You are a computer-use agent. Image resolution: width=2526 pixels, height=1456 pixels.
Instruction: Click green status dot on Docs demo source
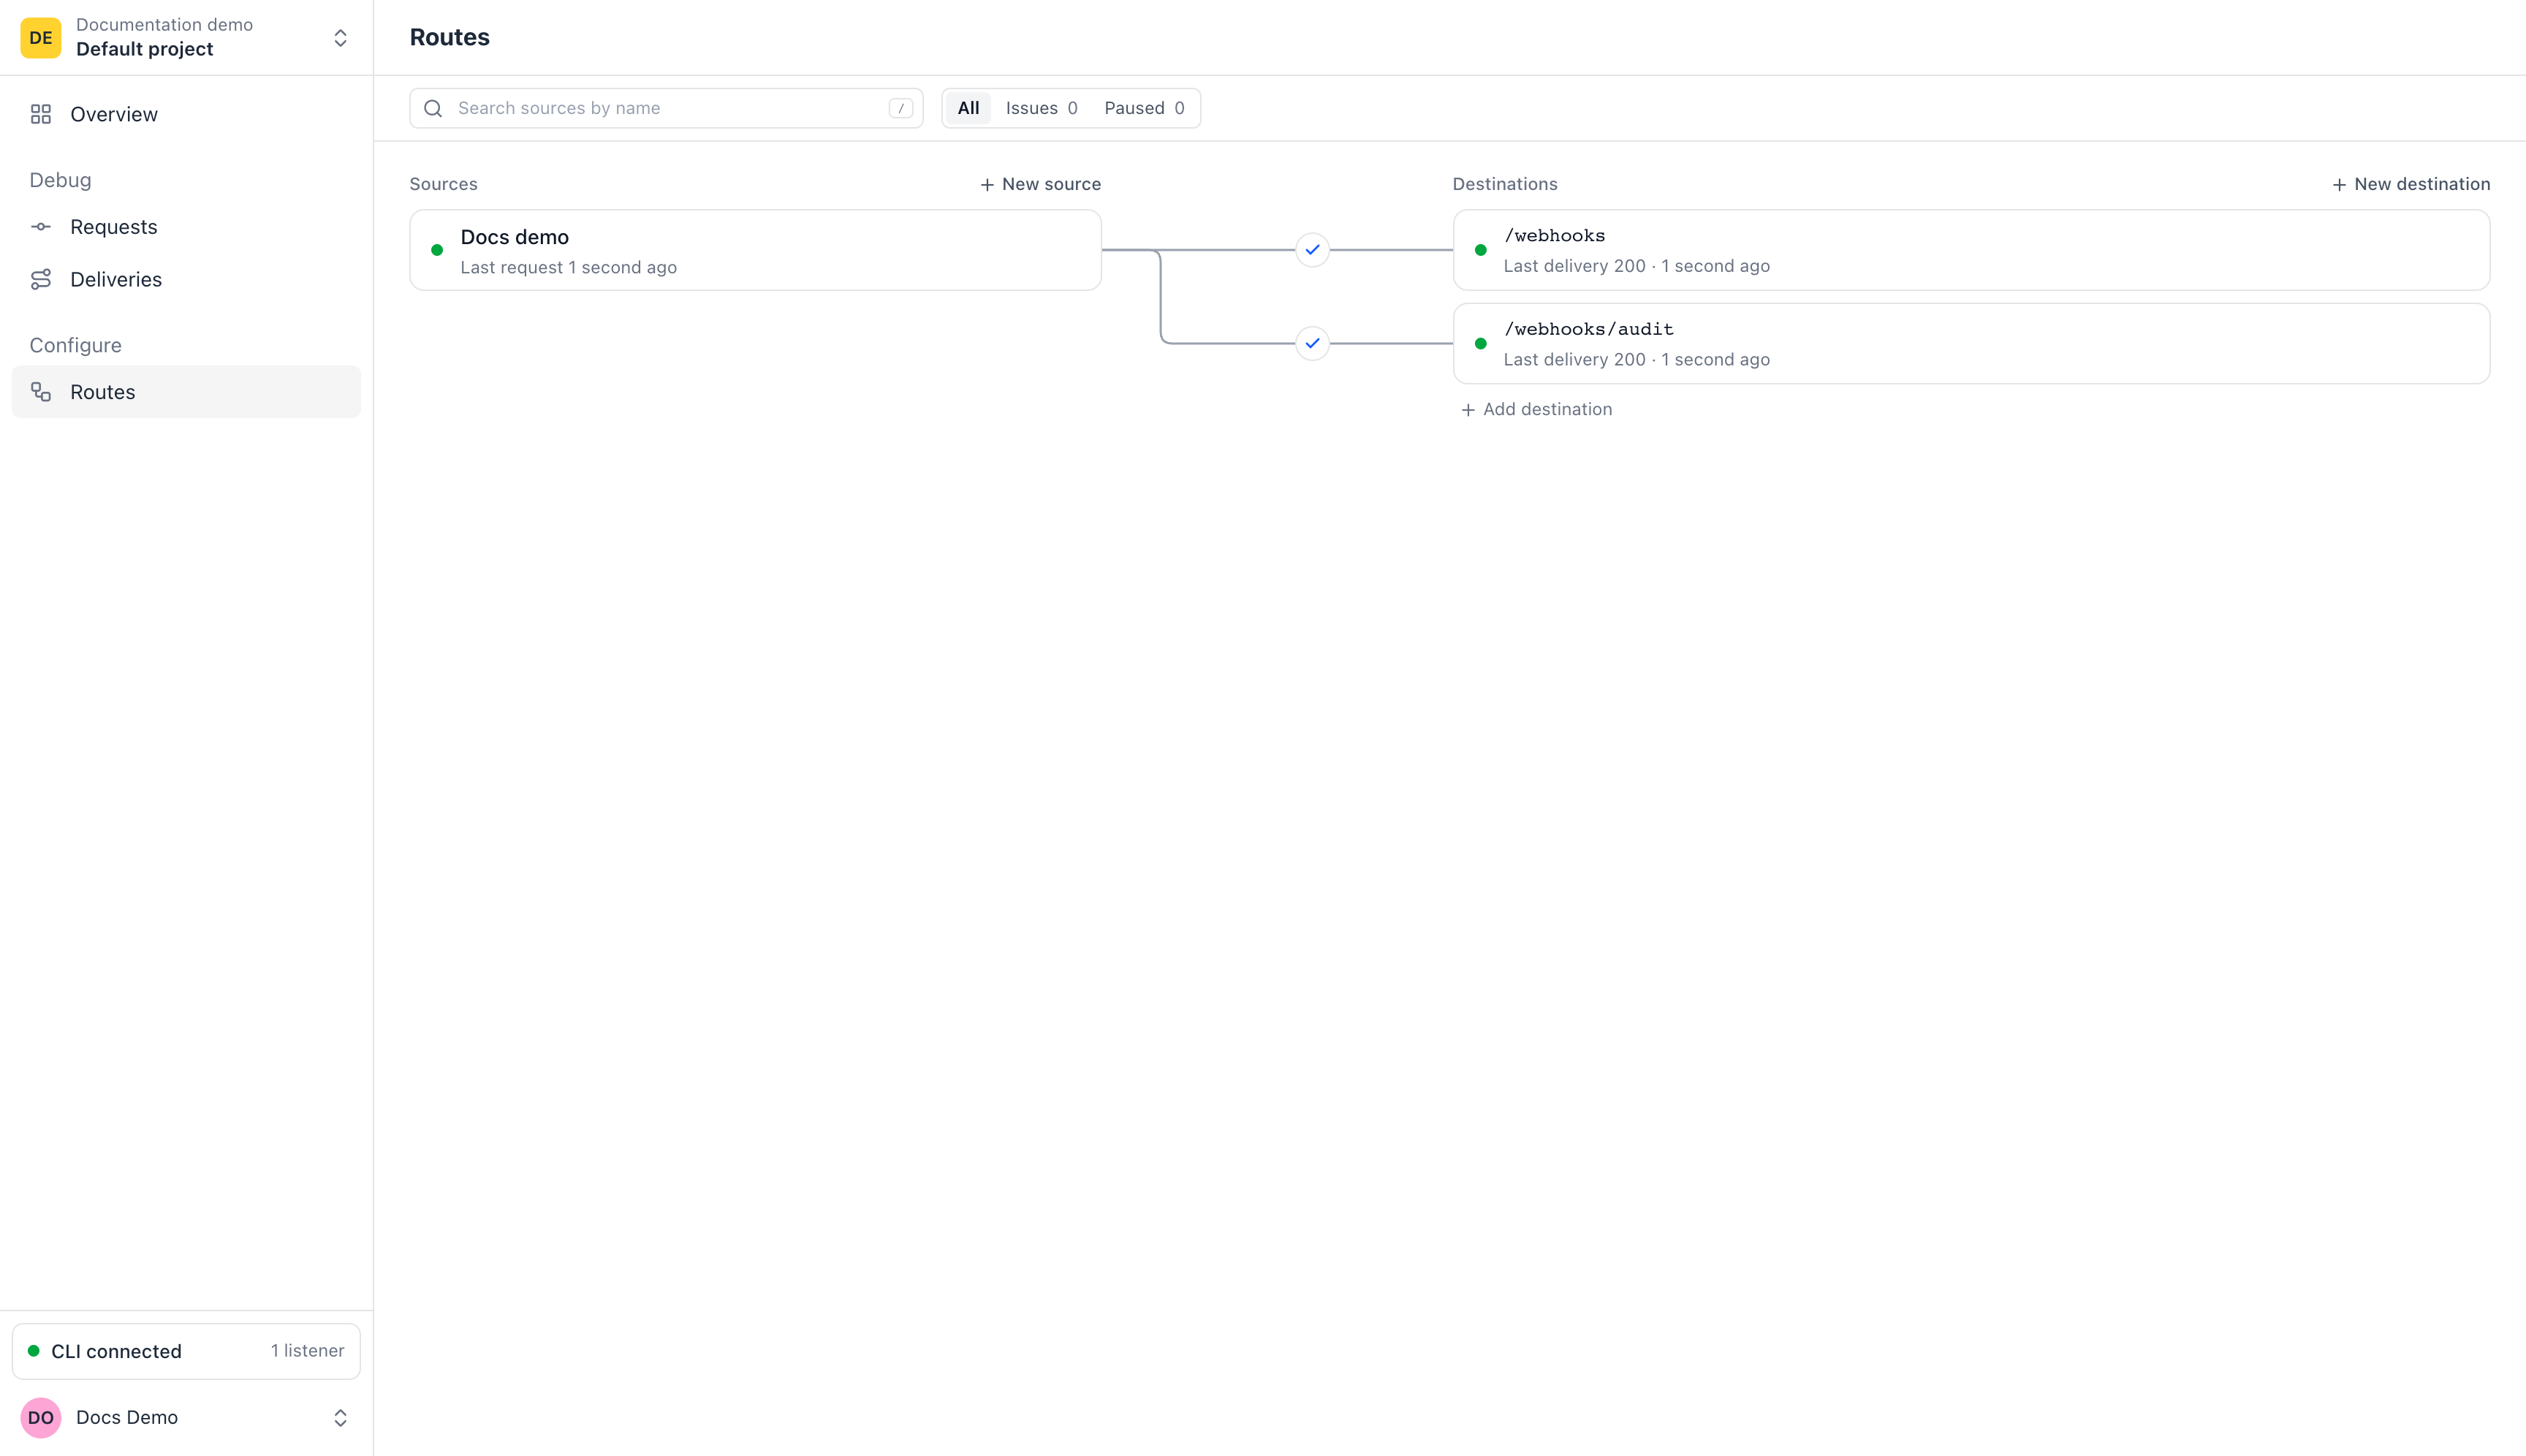437,250
